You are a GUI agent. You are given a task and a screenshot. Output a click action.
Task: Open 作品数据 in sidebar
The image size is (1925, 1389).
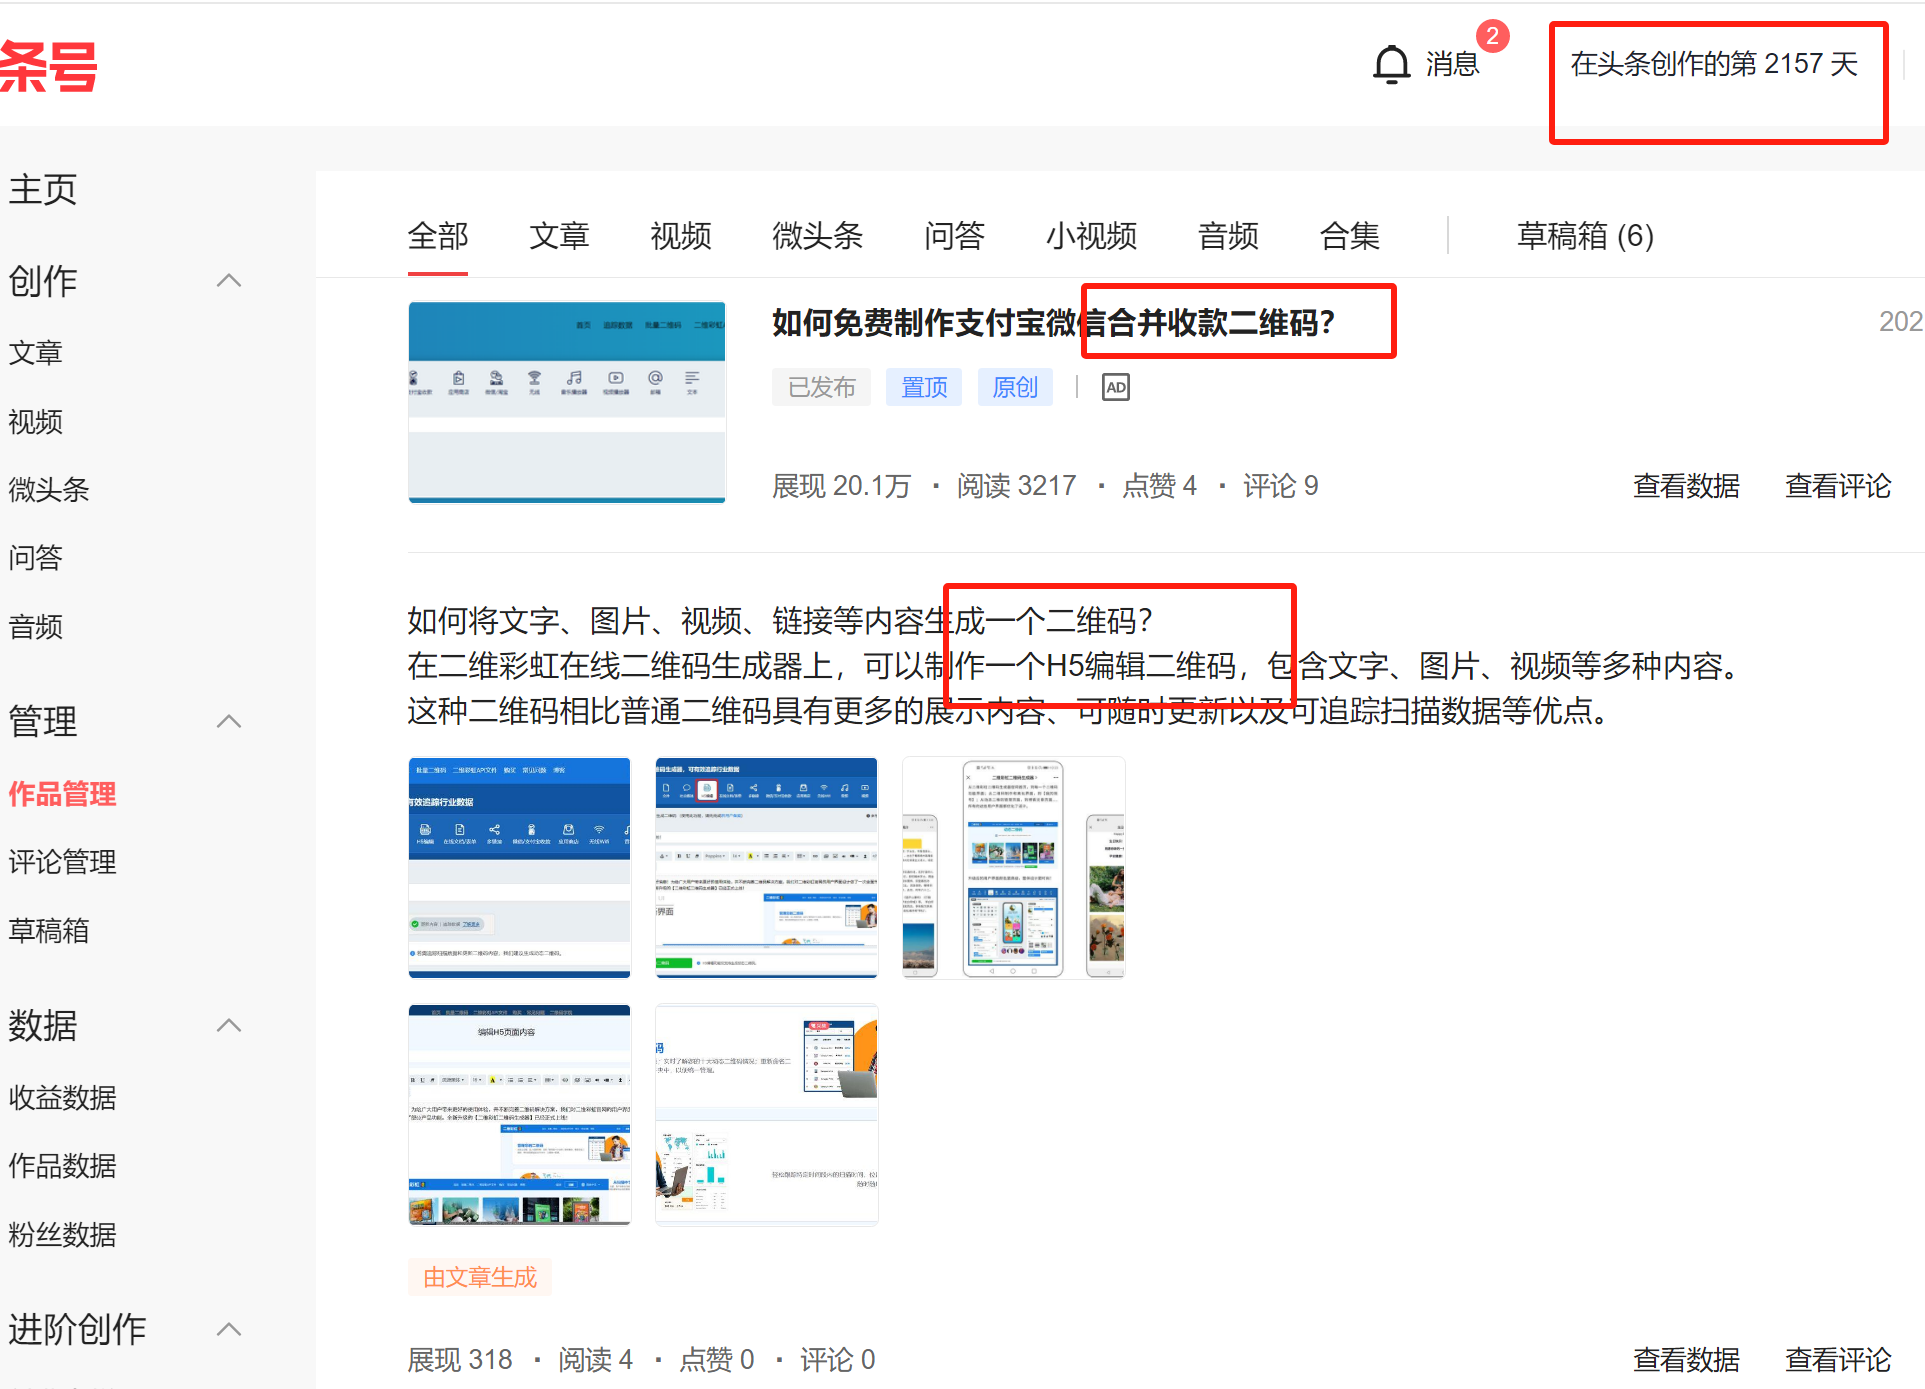pyautogui.click(x=63, y=1166)
